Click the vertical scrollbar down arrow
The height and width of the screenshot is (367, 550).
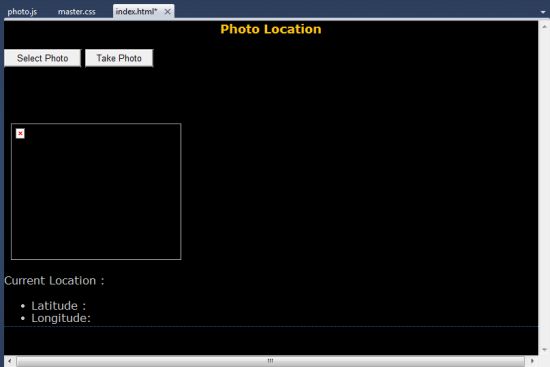tap(544, 349)
